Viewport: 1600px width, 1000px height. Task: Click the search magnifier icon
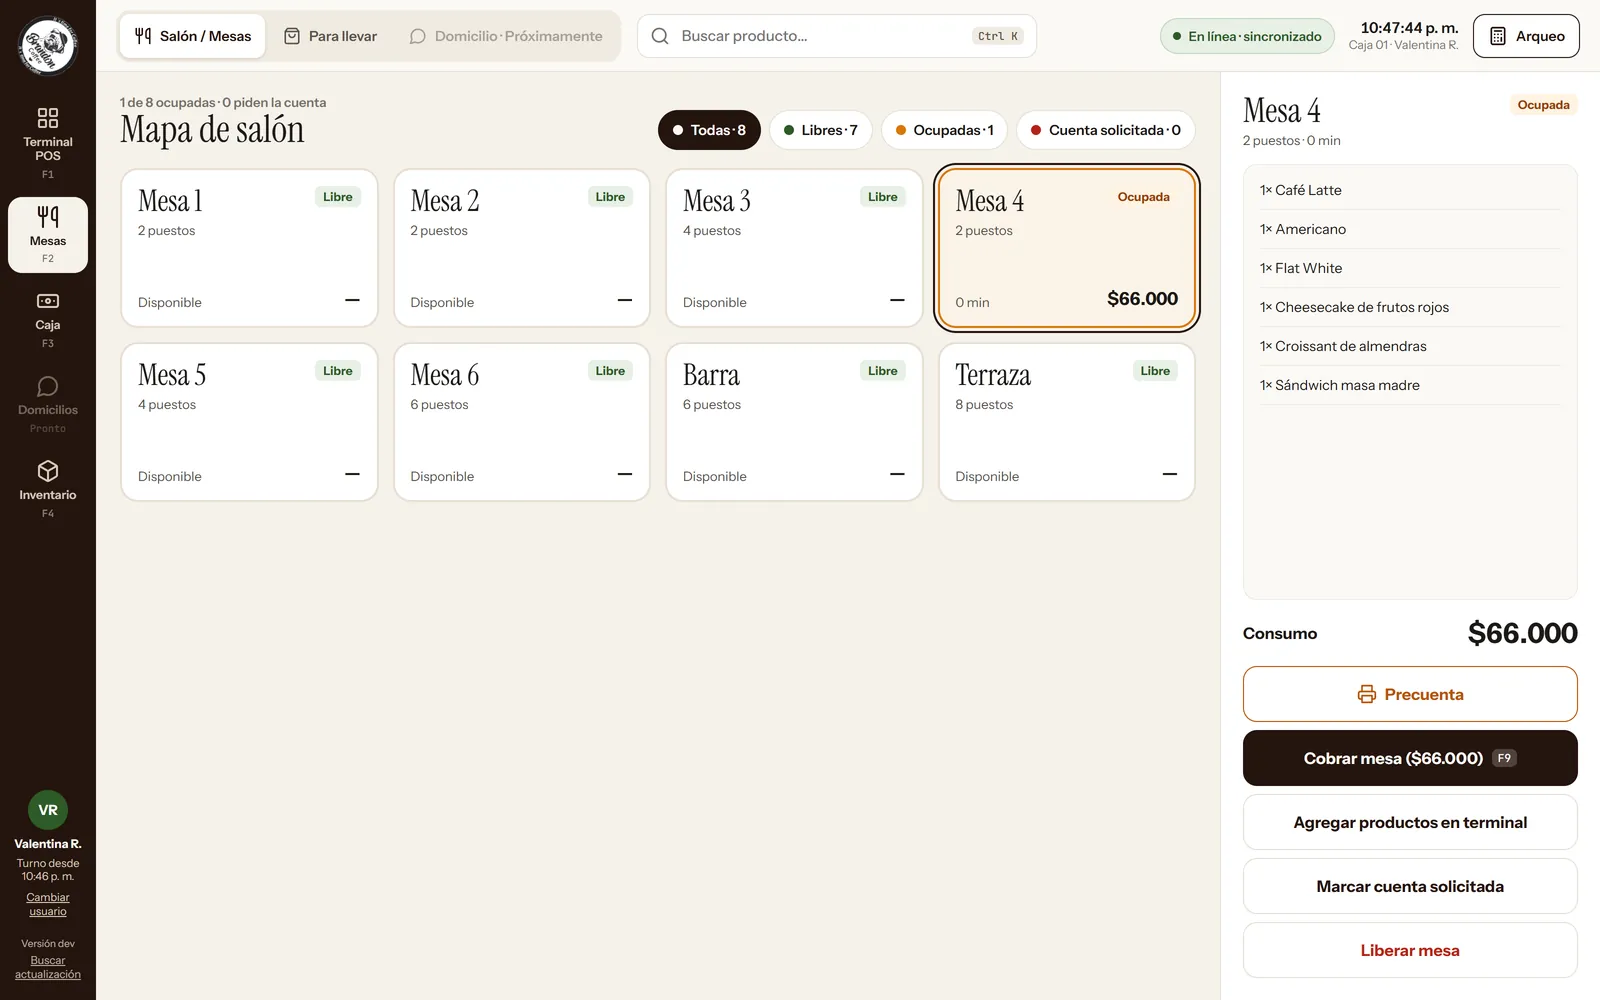[660, 36]
